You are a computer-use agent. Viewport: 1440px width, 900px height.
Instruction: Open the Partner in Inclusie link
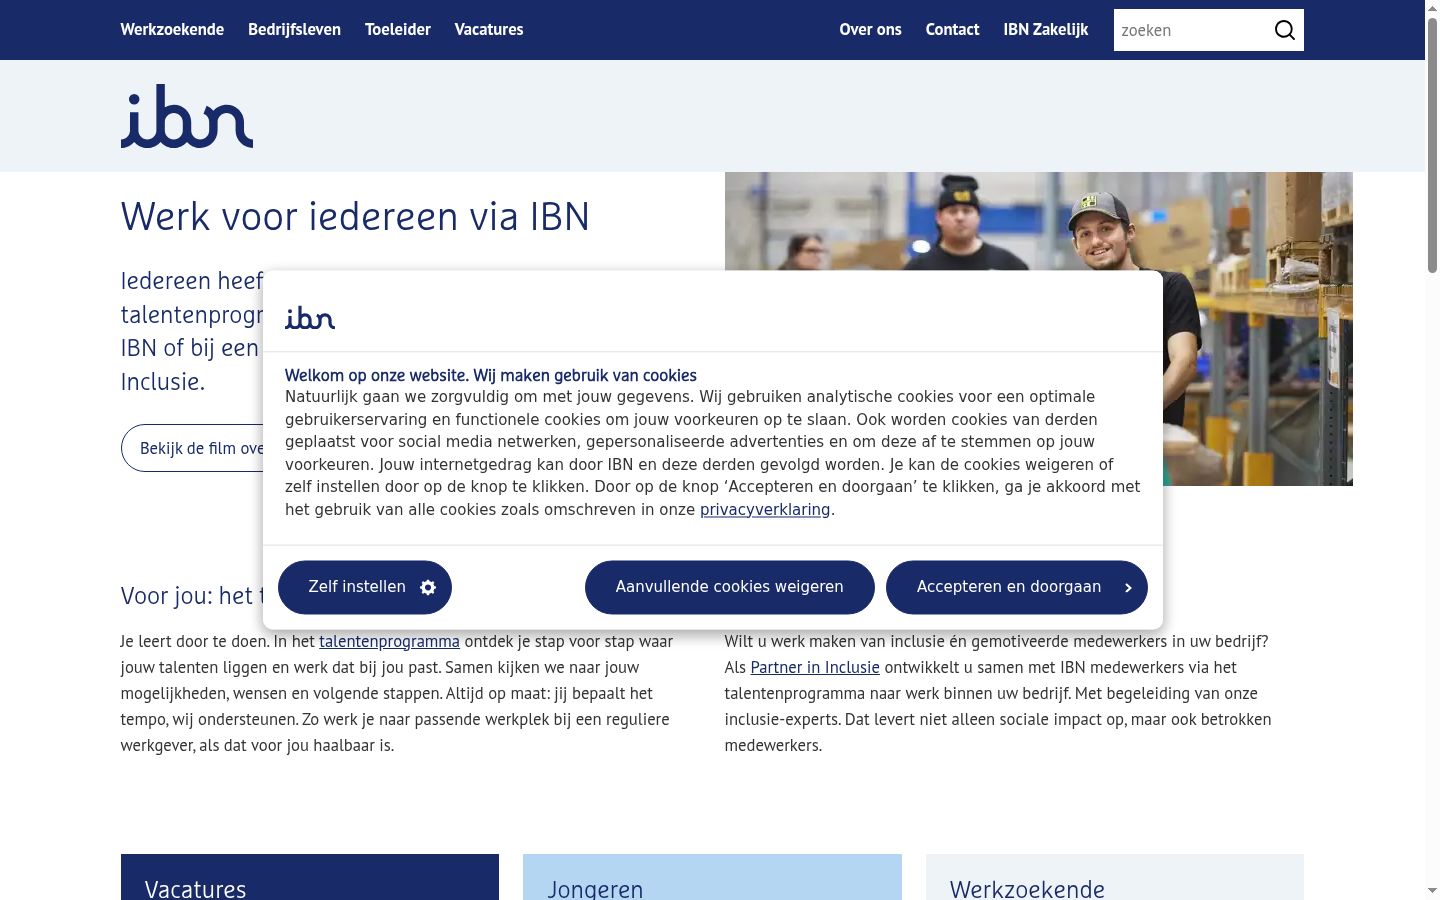815,667
